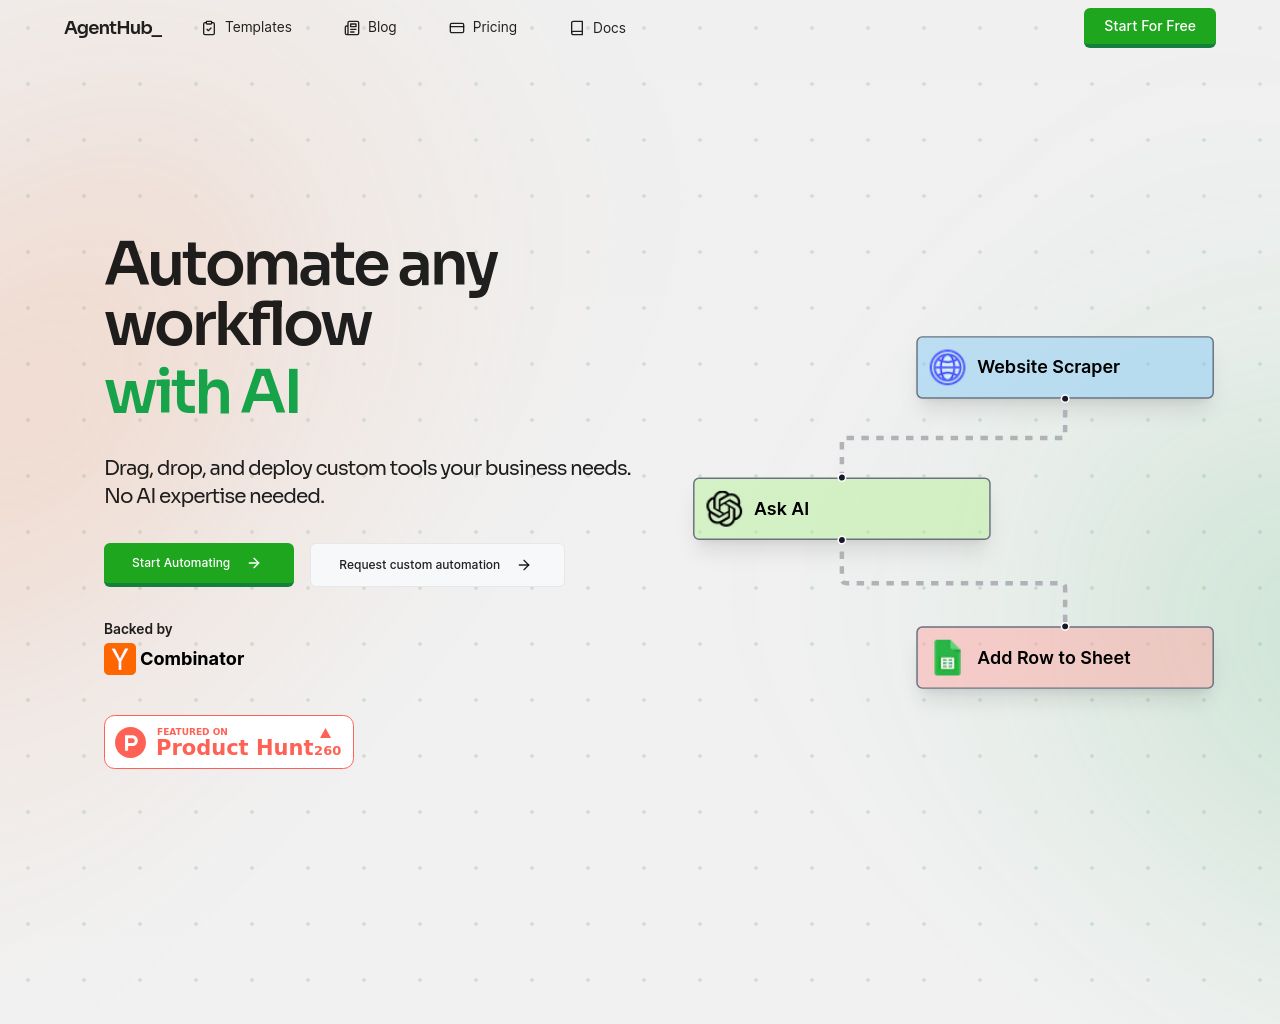Click the arrow icon inside Start Automating button
Image resolution: width=1280 pixels, height=1024 pixels.
tap(255, 563)
